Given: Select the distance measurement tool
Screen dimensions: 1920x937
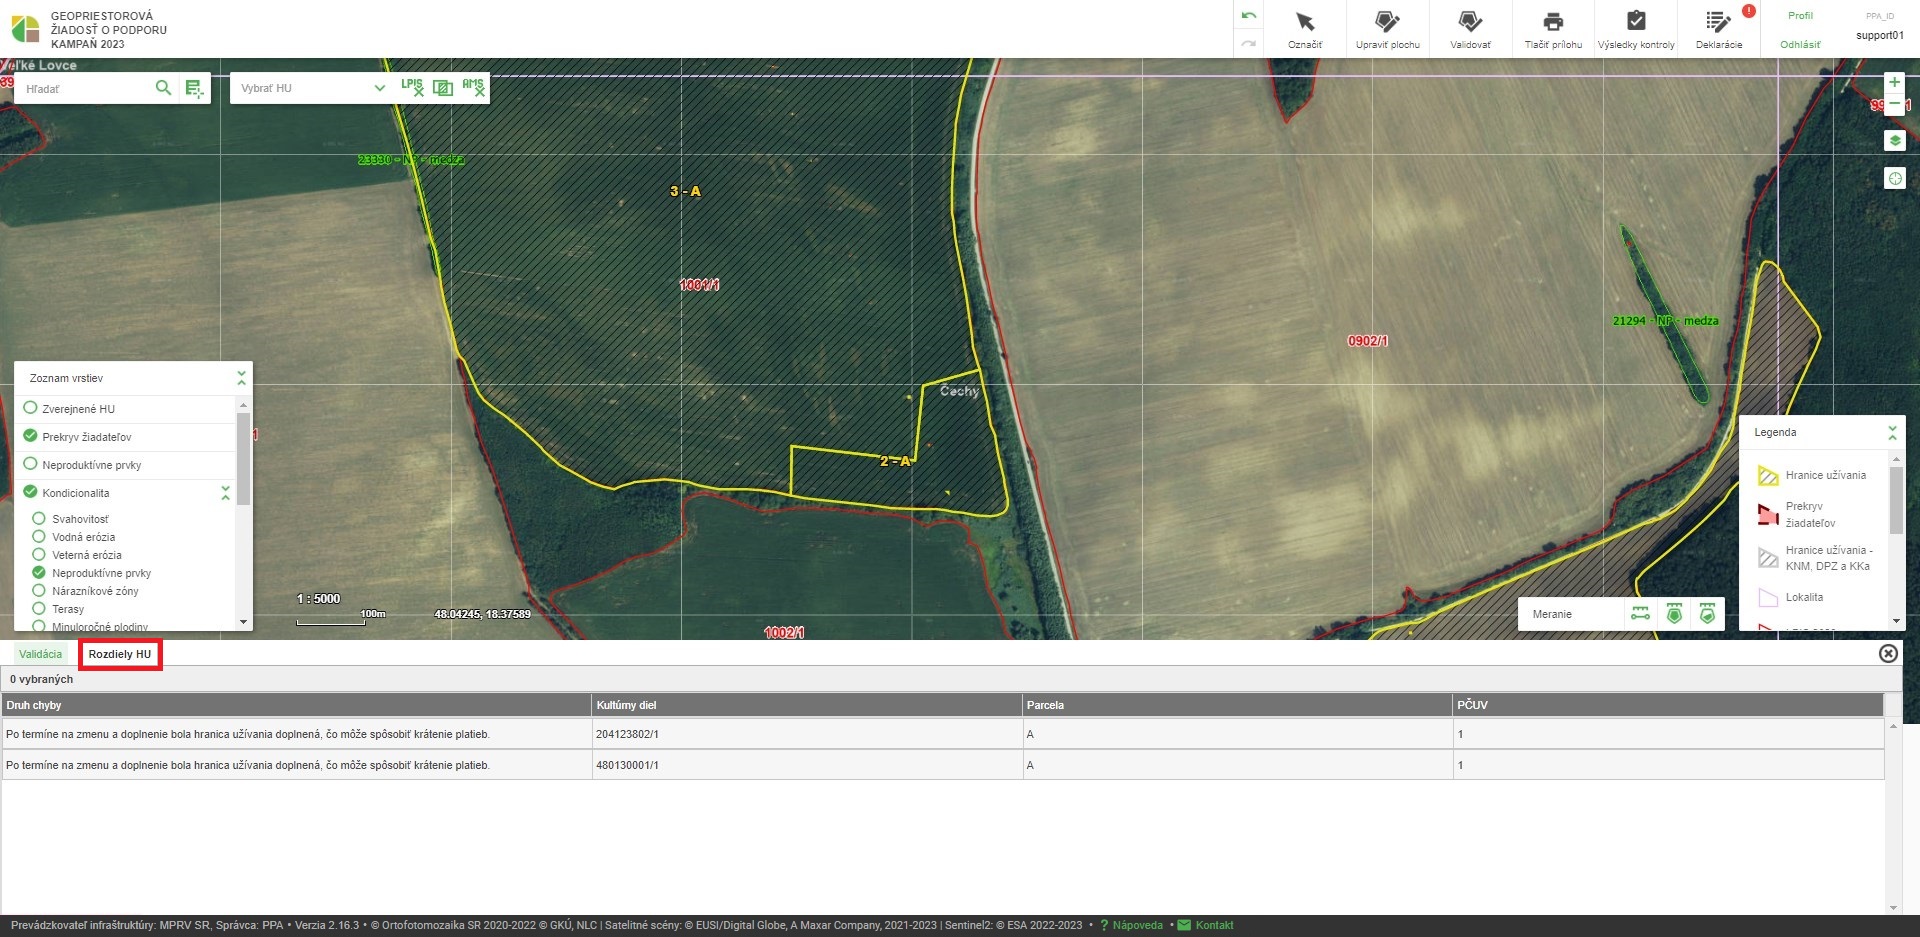Looking at the screenshot, I should click(1641, 614).
